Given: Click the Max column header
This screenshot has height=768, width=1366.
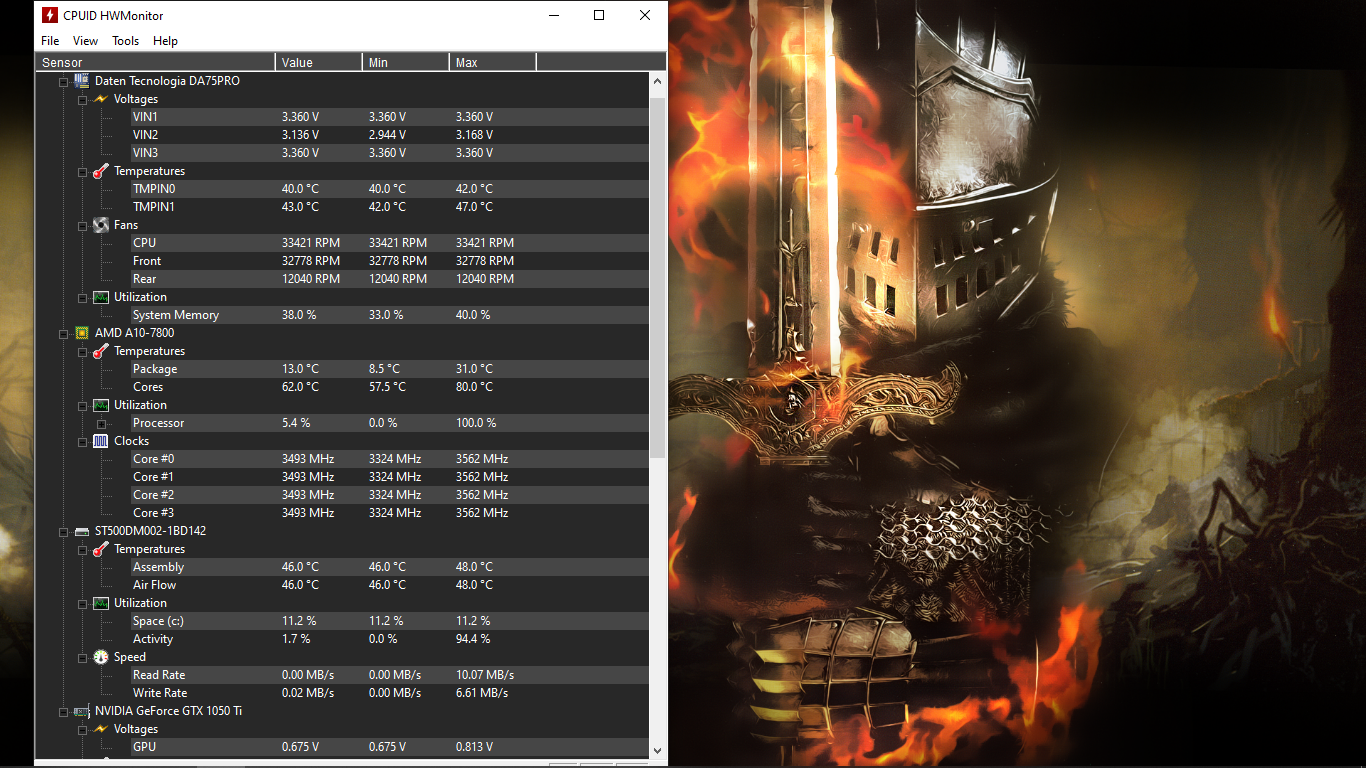Looking at the screenshot, I should (x=493, y=62).
